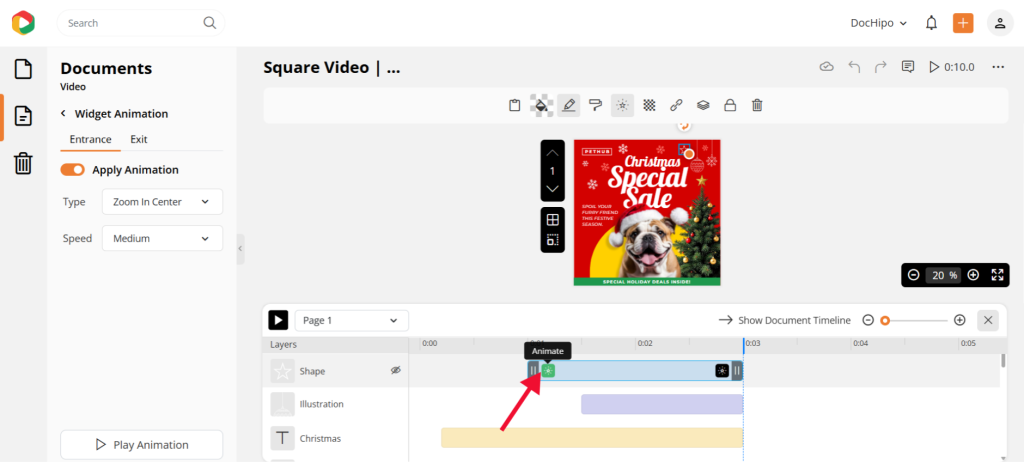Go back from Widget Animation
Screen dimensions: 1024x463
[x=63, y=114]
